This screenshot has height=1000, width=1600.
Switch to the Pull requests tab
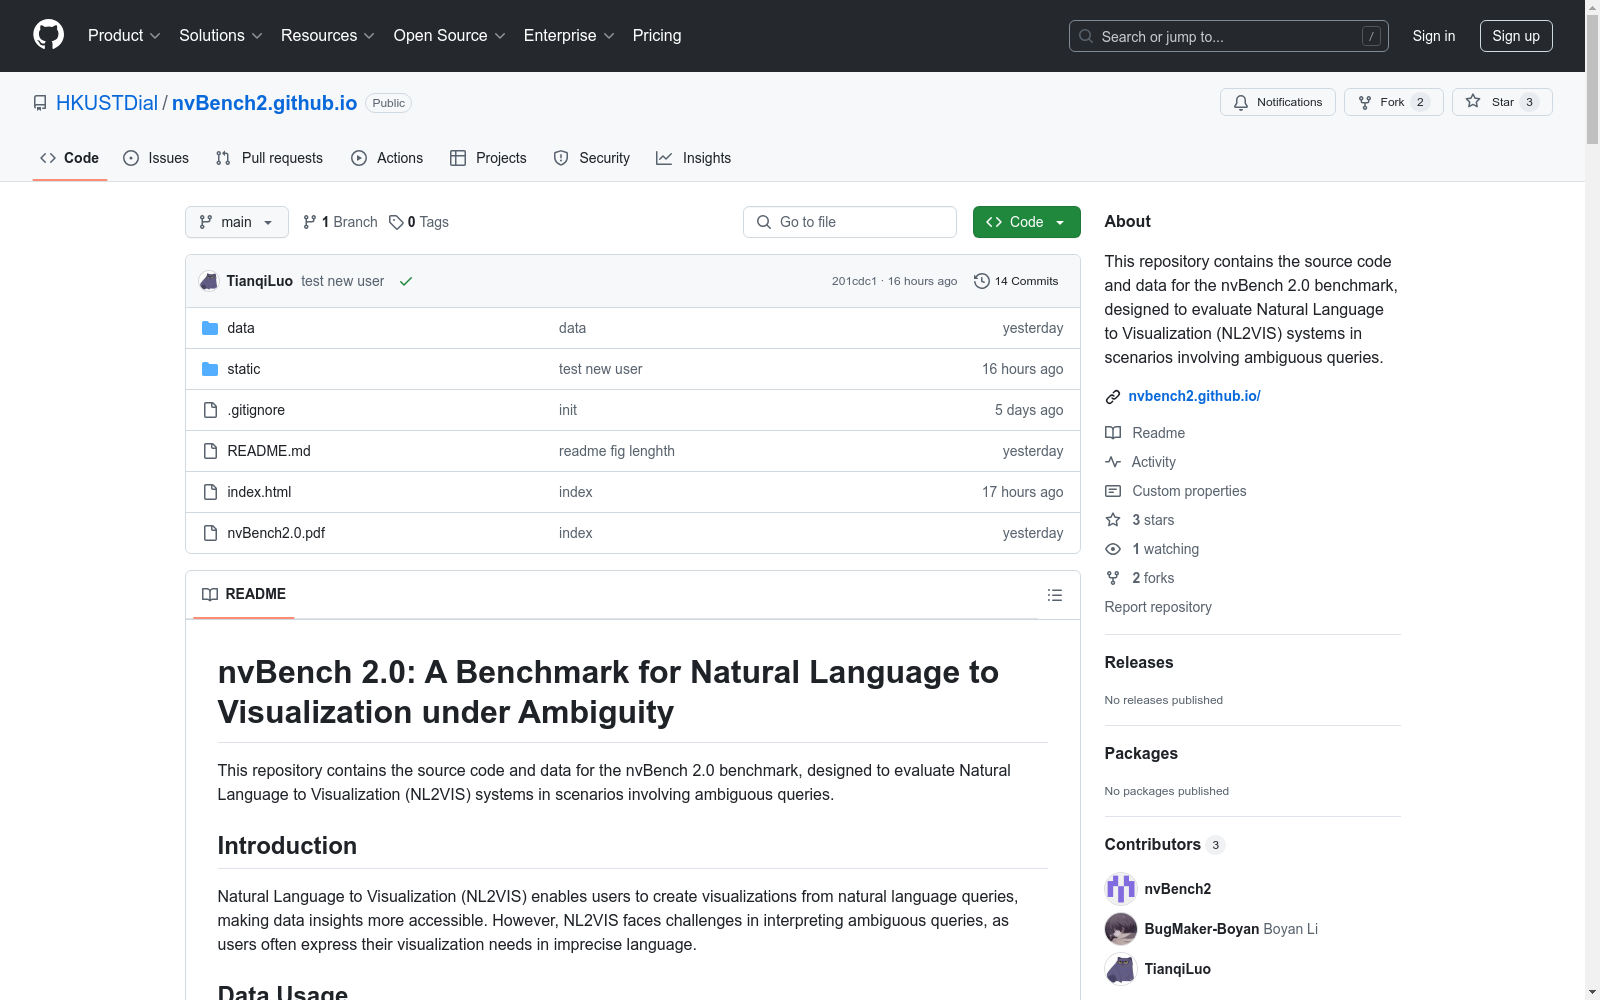269,158
